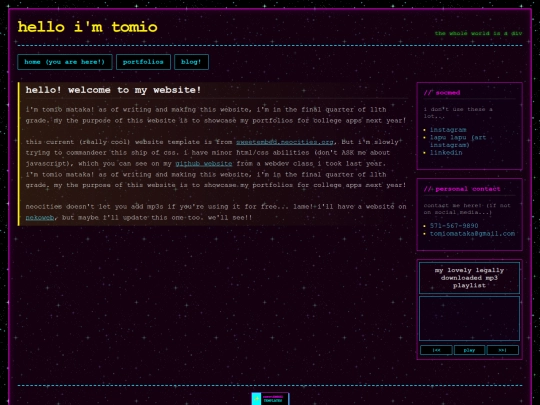Click the play button in mp3 player
The width and height of the screenshot is (540, 405).
coord(469,350)
